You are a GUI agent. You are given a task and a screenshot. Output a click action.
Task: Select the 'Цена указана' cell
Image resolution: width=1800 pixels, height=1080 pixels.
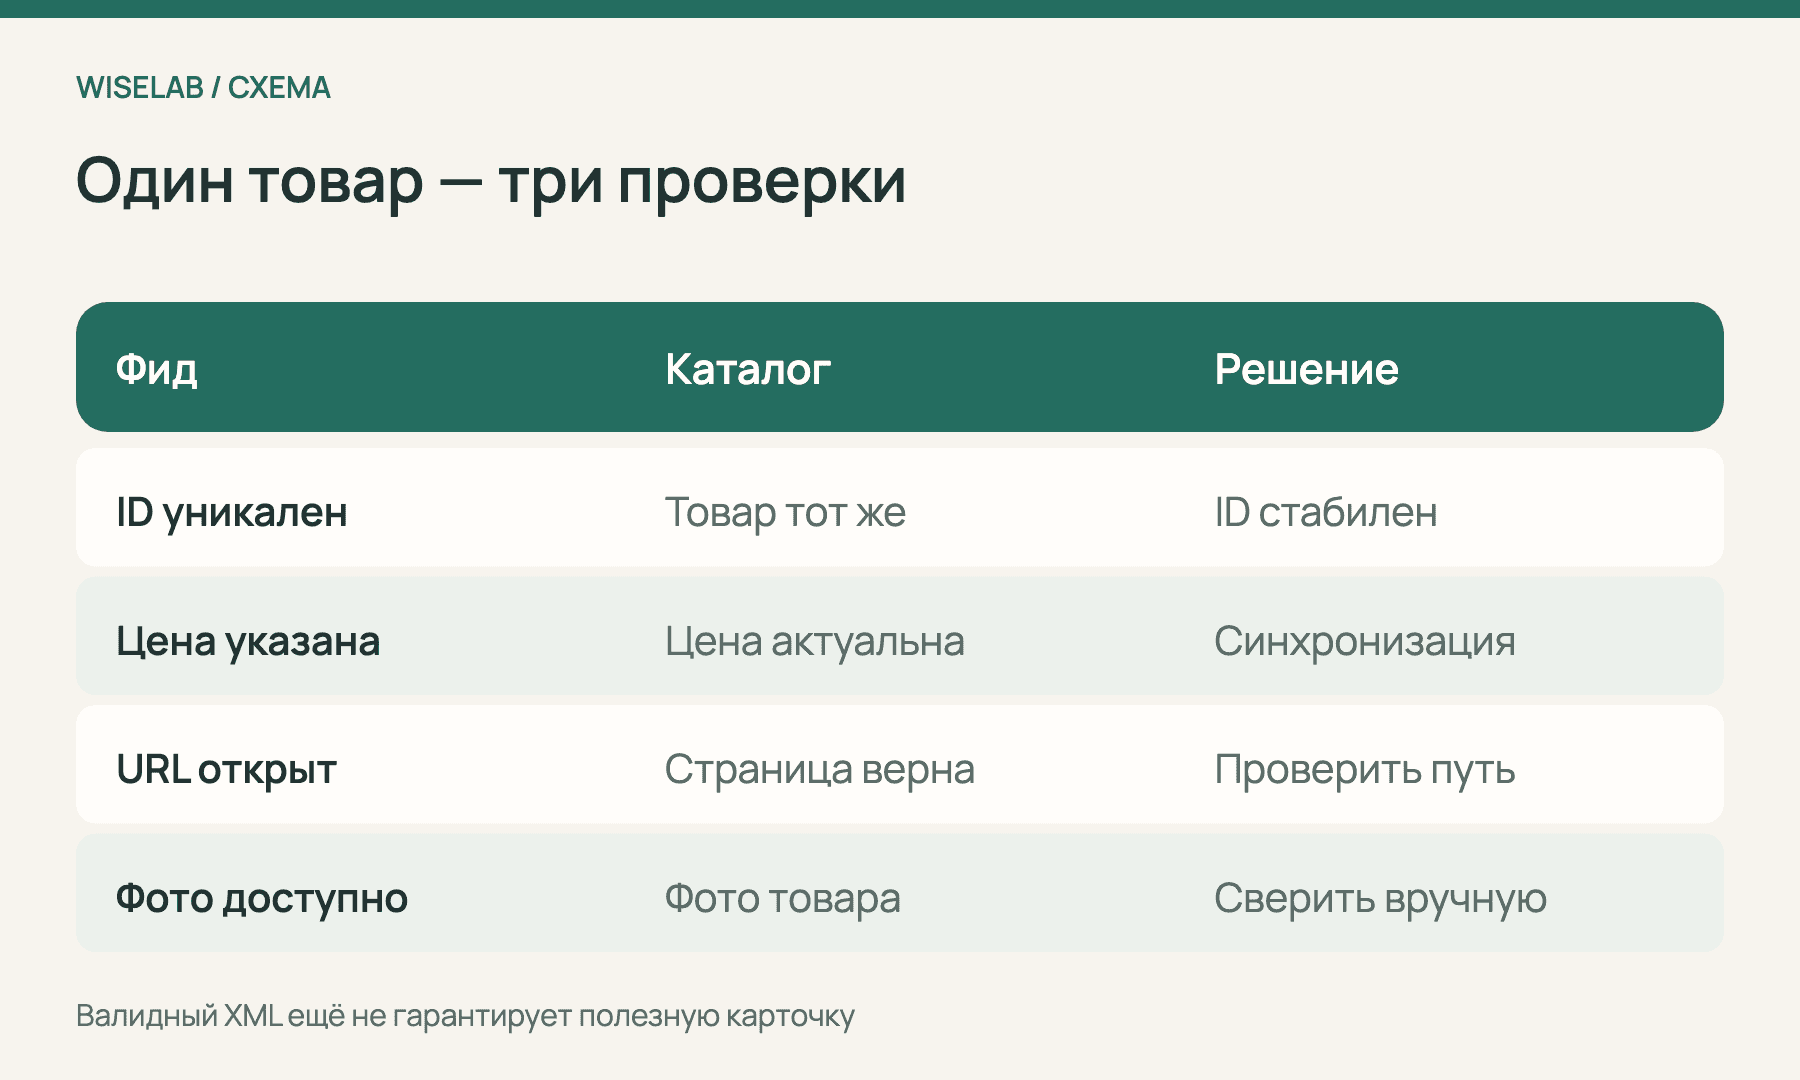[x=248, y=641]
